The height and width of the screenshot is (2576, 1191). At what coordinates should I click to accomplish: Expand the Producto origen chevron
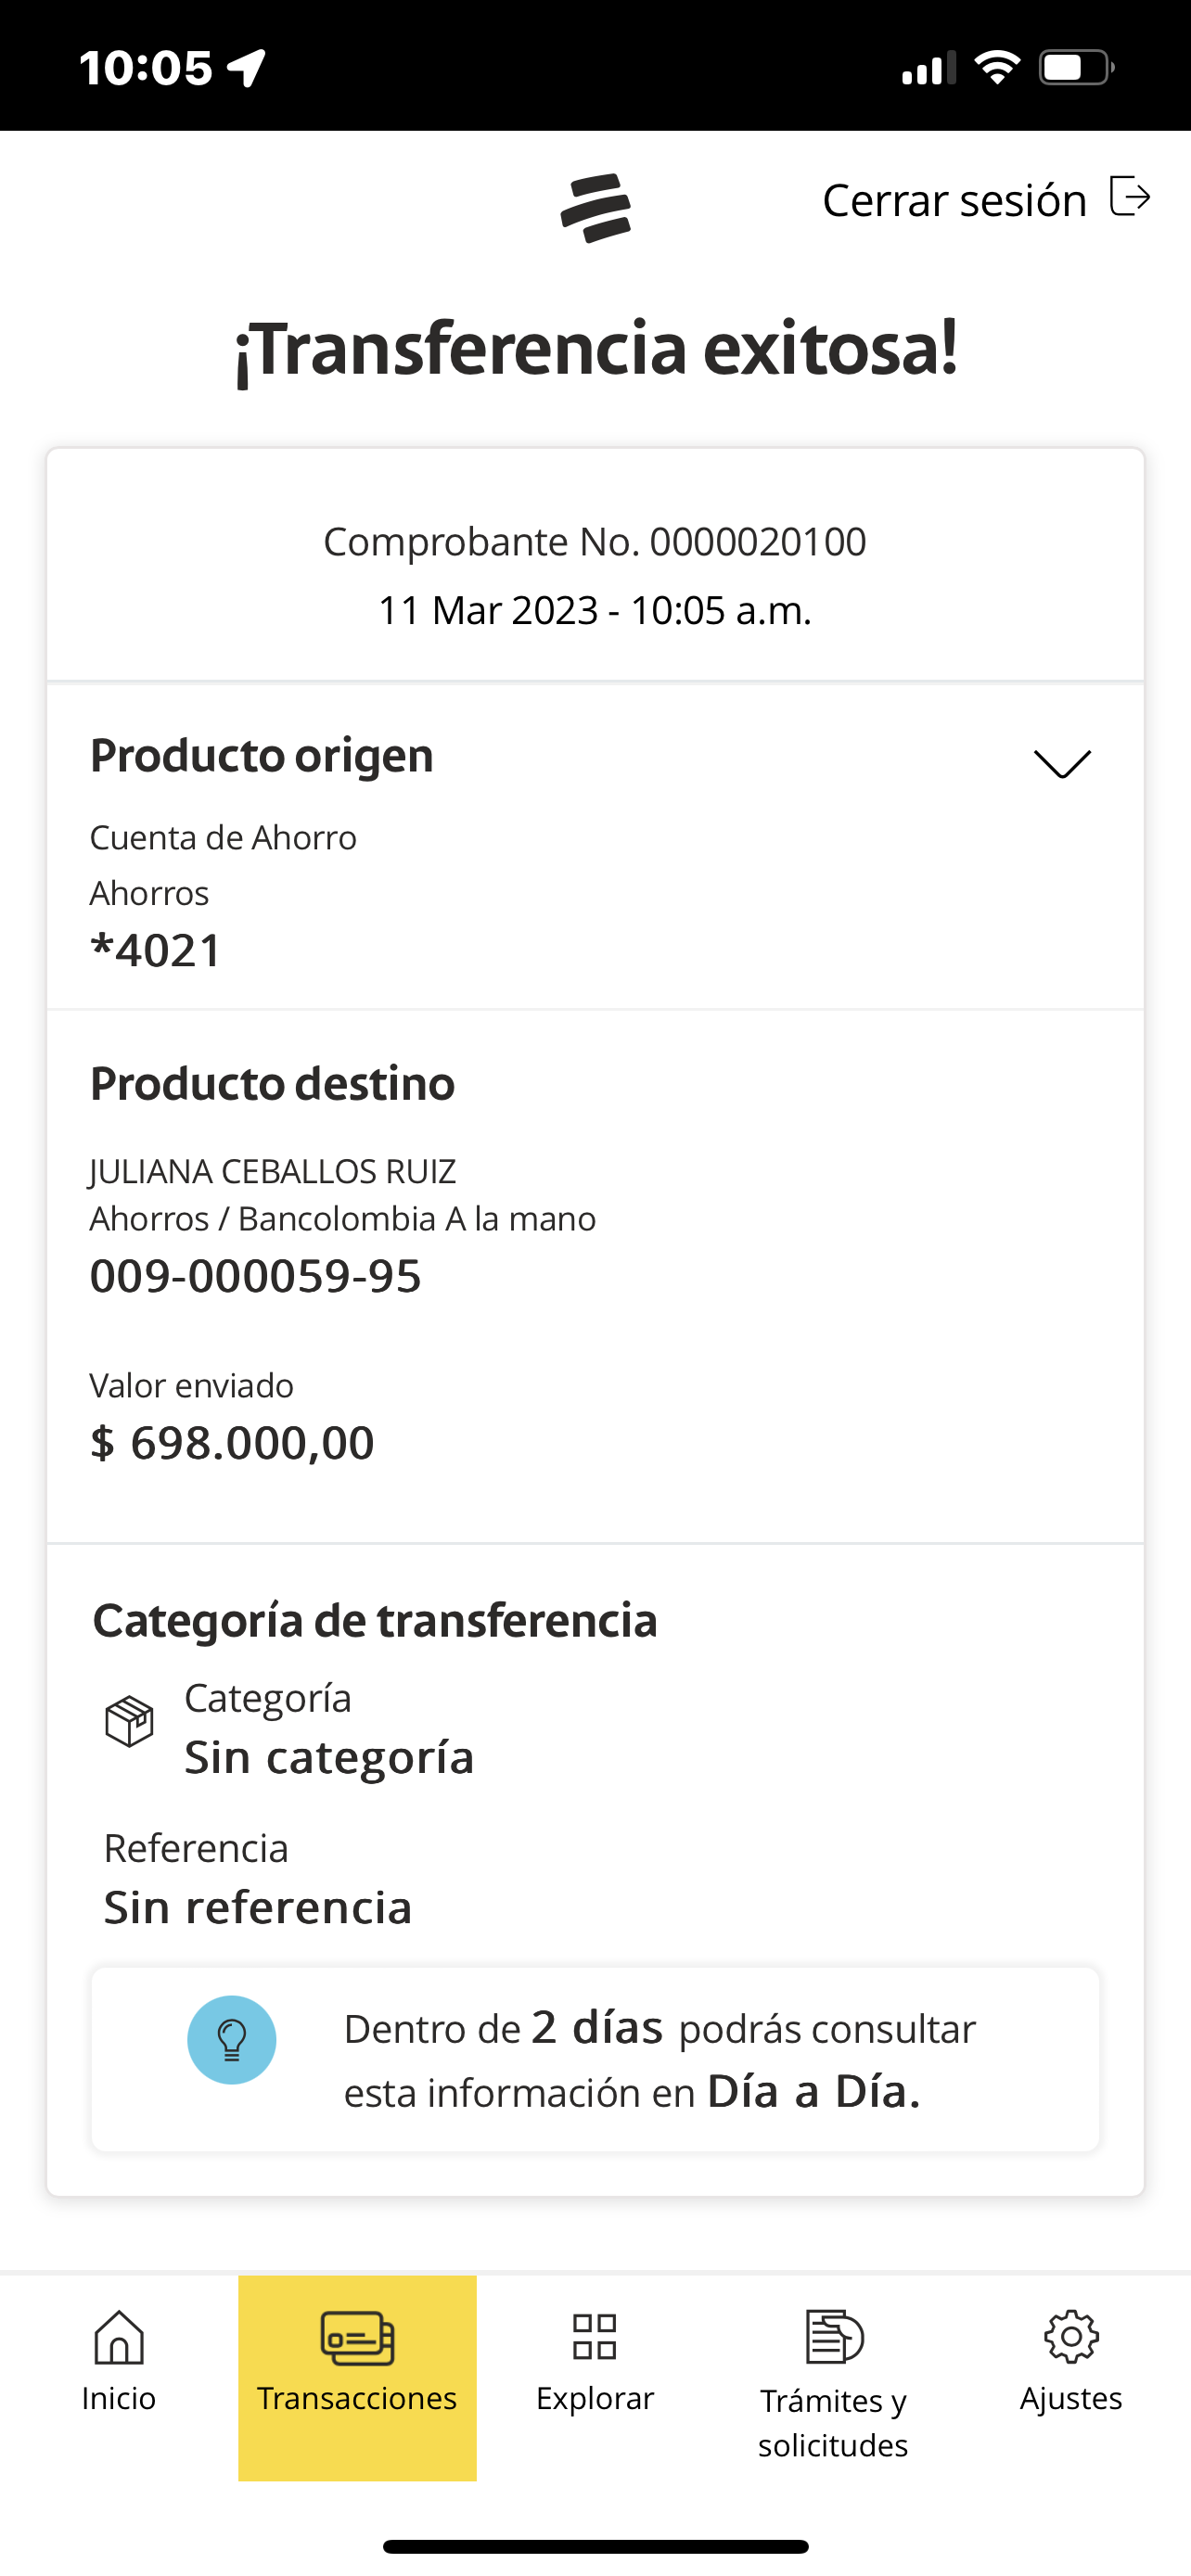pyautogui.click(x=1061, y=763)
